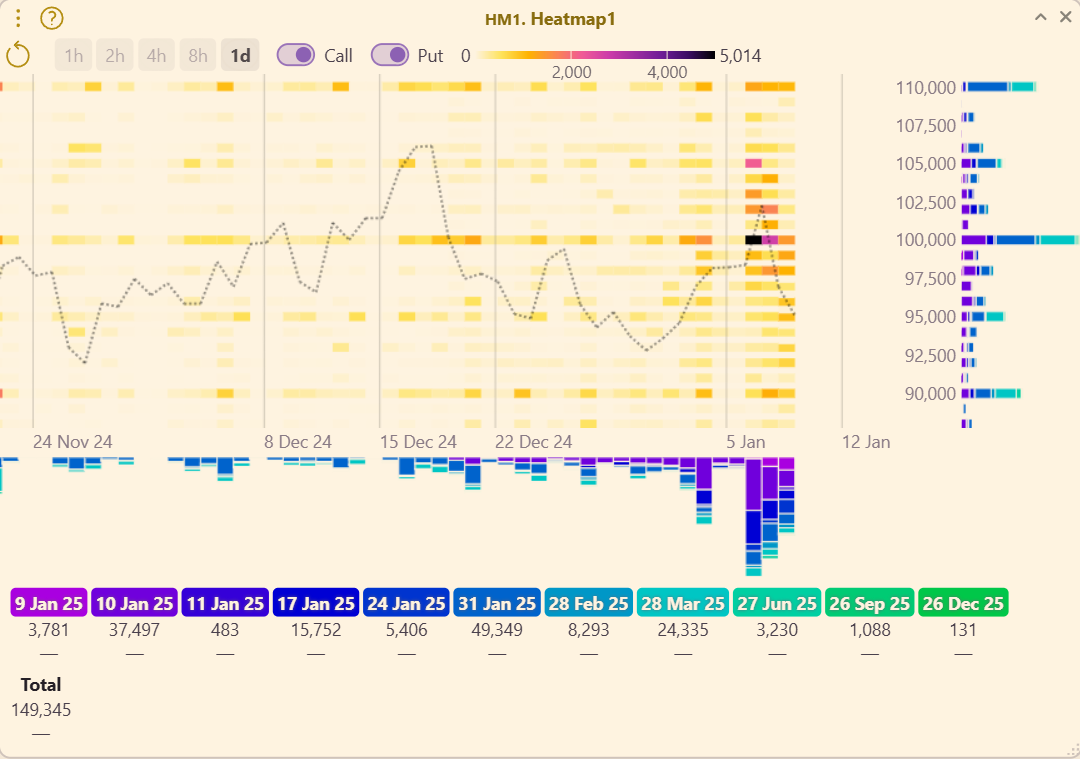Toggle the 28 Feb 25 expiry chip
Screen dimensions: 1080x759
pos(588,603)
